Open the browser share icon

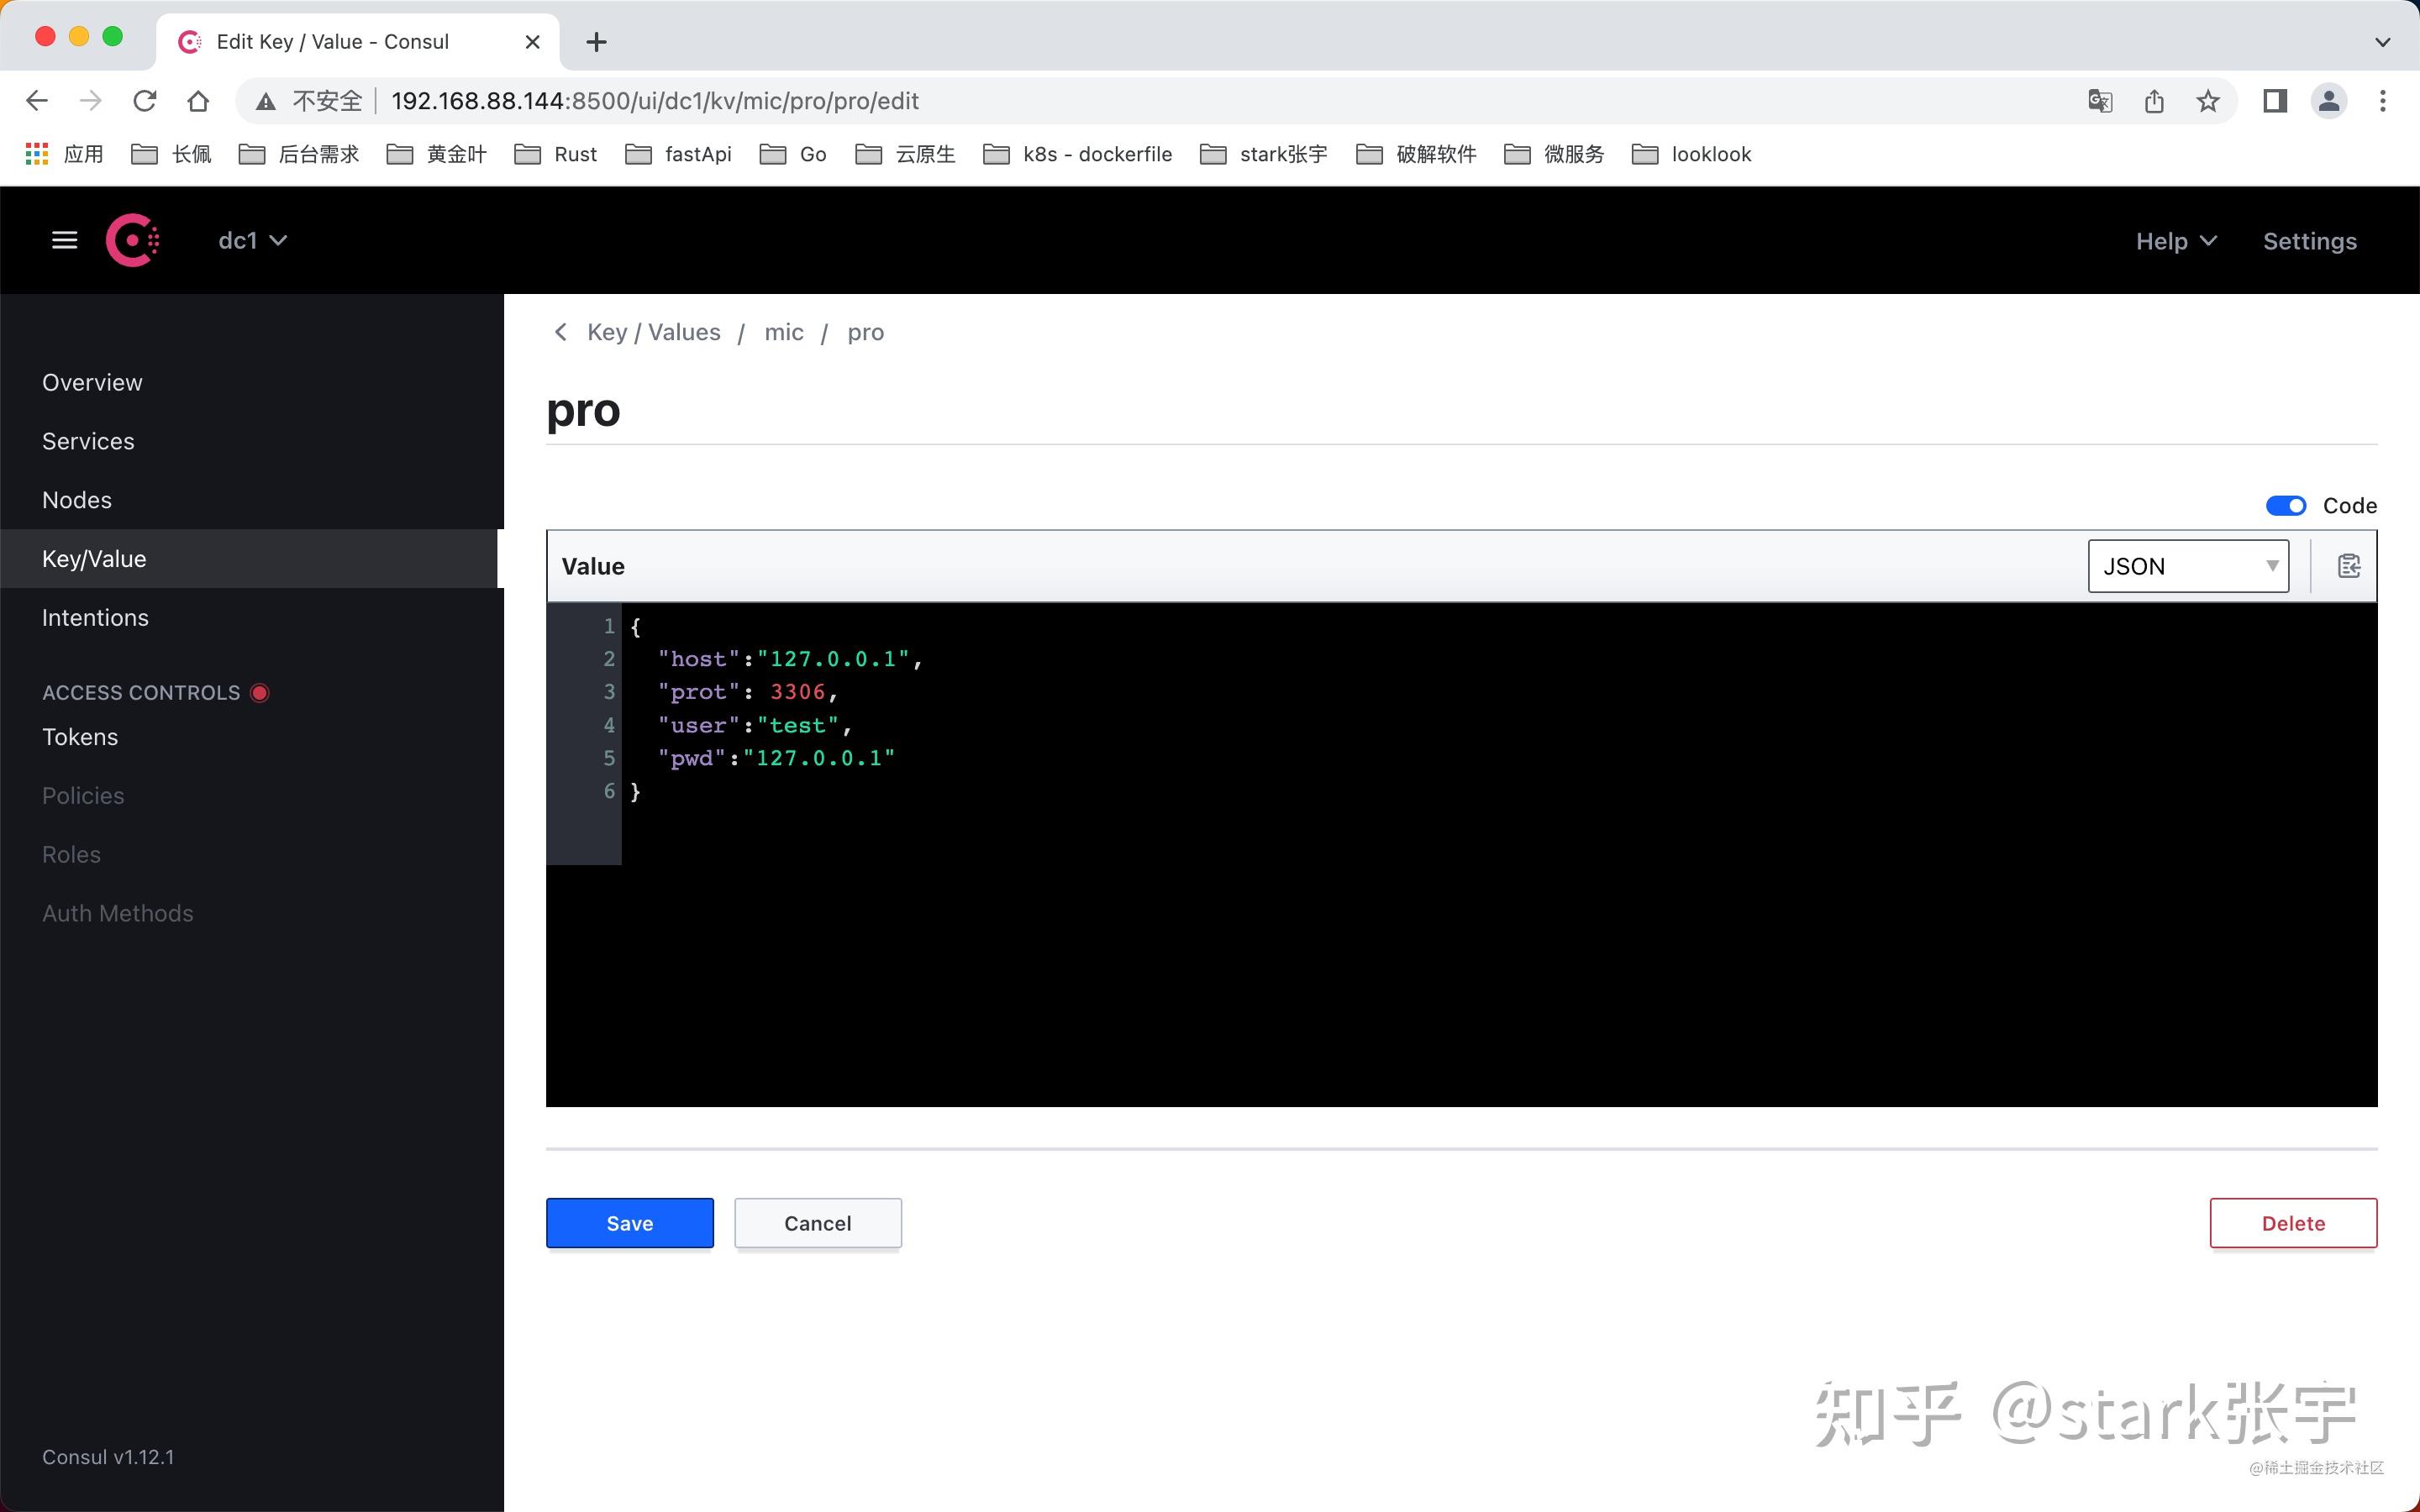tap(2154, 101)
